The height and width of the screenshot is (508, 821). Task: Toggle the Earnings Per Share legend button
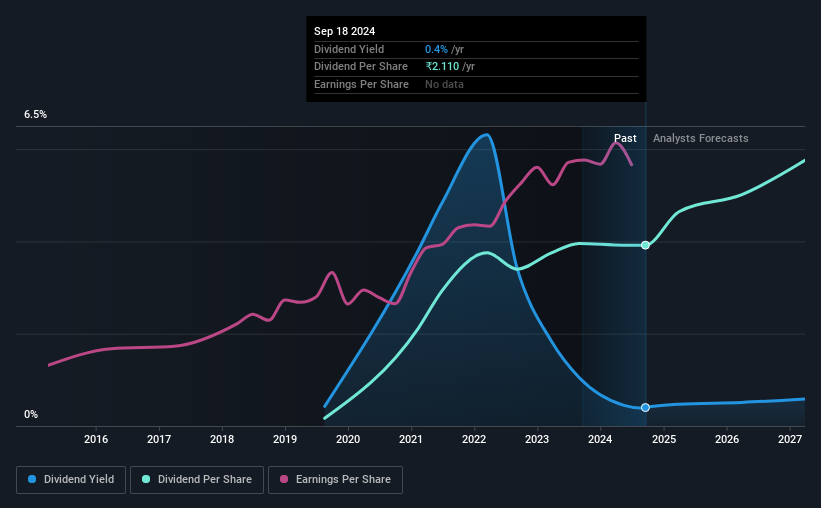(335, 480)
